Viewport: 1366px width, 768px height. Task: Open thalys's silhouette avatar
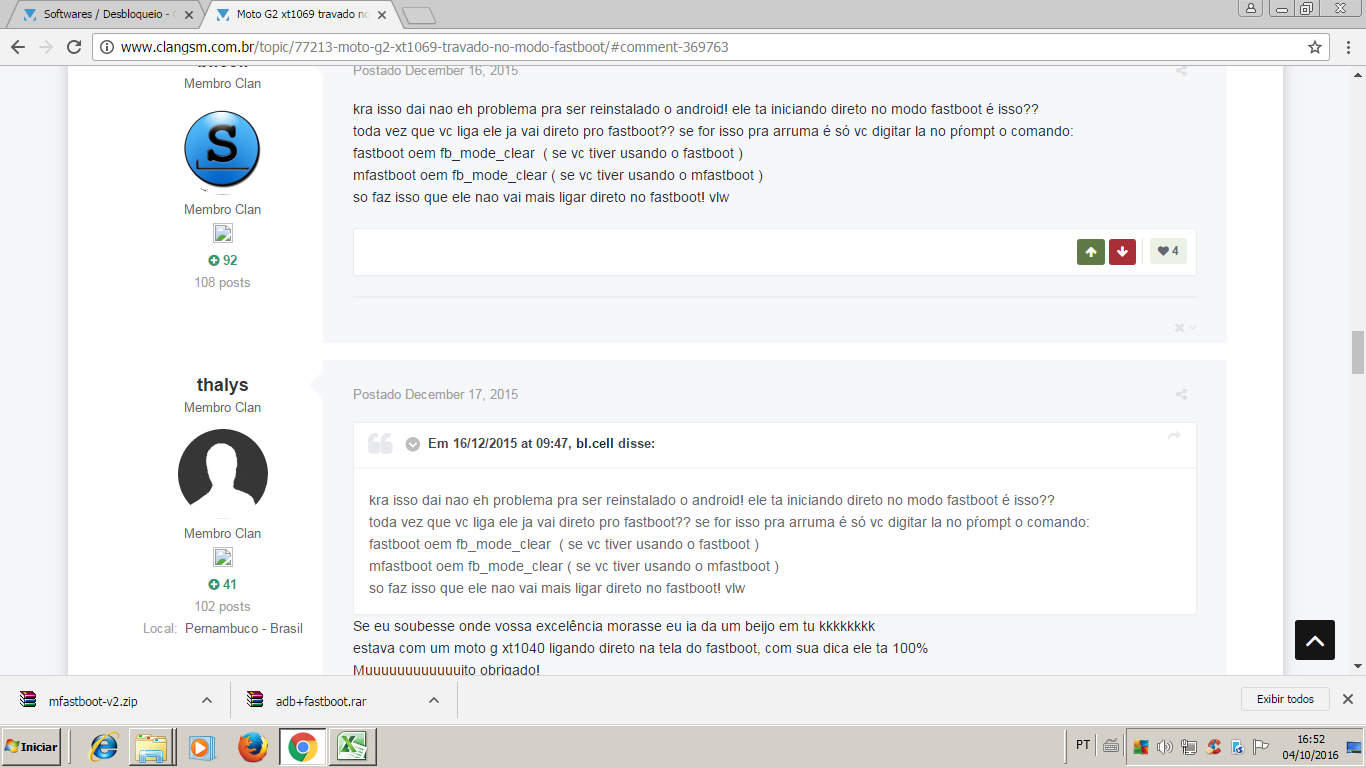(x=222, y=473)
